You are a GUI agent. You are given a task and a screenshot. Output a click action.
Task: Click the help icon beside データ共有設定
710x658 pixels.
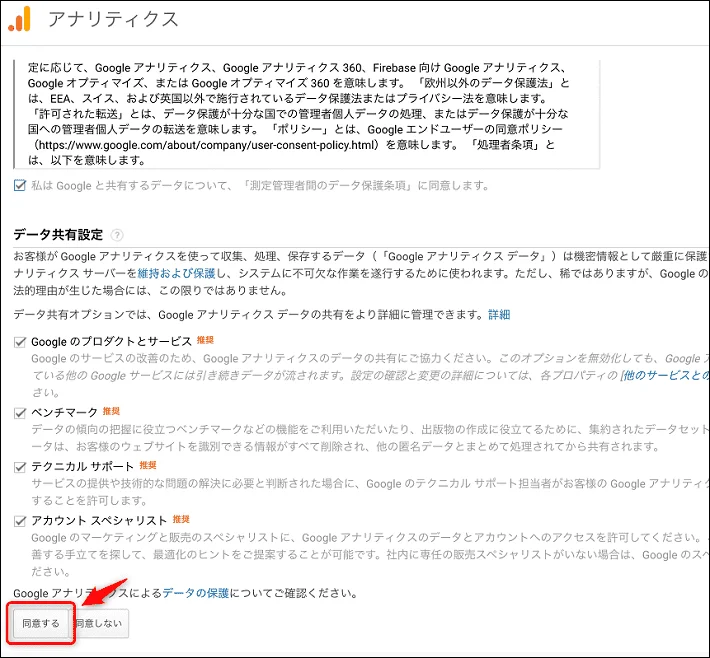point(117,235)
